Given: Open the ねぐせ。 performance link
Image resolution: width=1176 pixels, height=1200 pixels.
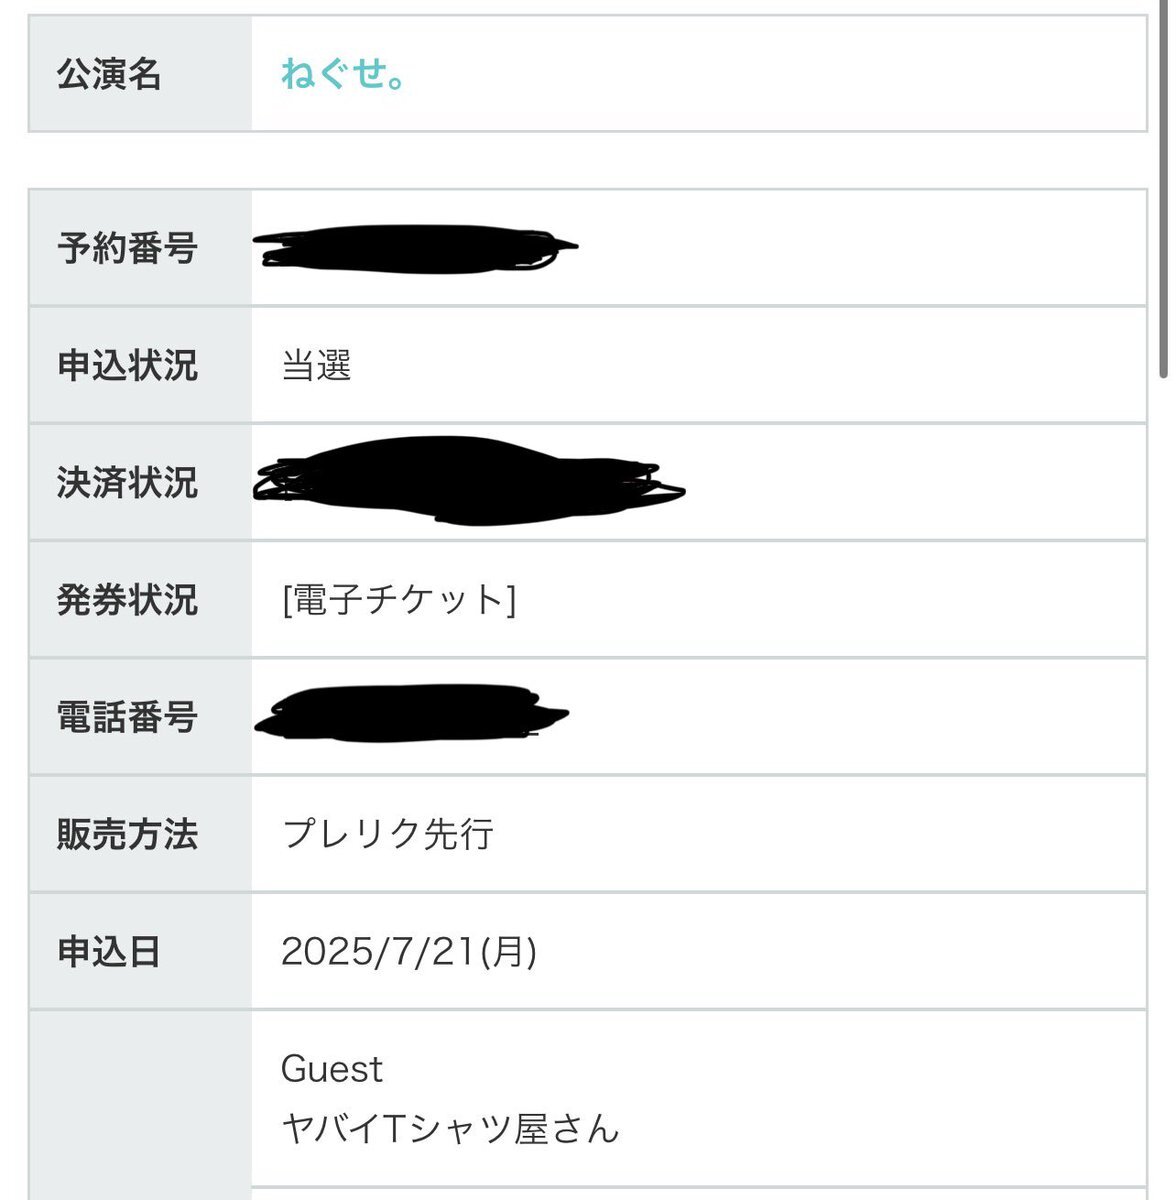Looking at the screenshot, I should click(x=343, y=74).
